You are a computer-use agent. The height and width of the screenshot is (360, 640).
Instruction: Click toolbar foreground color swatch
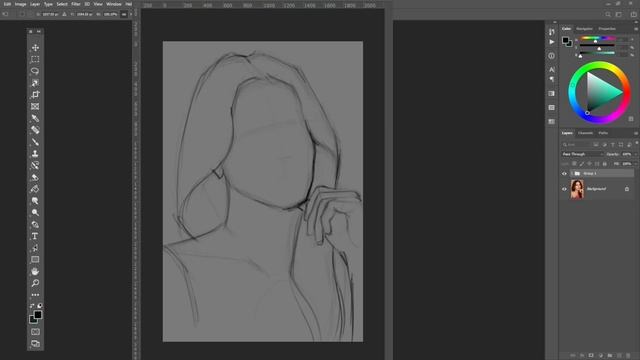pyautogui.click(x=38, y=314)
